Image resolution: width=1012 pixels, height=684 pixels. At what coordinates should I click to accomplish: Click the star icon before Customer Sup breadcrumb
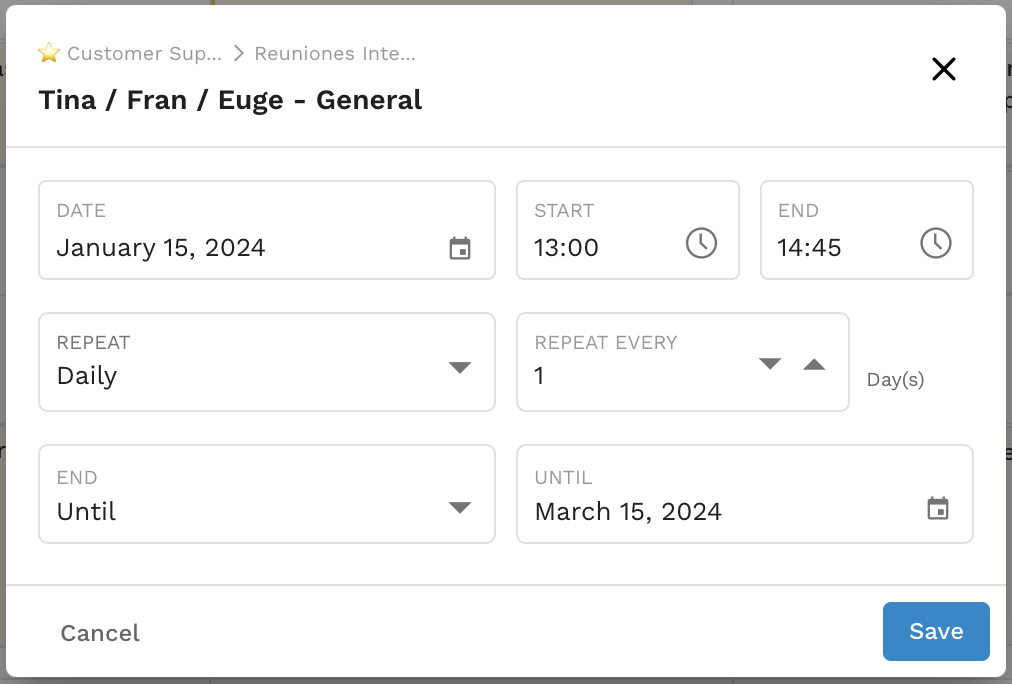pyautogui.click(x=48, y=53)
